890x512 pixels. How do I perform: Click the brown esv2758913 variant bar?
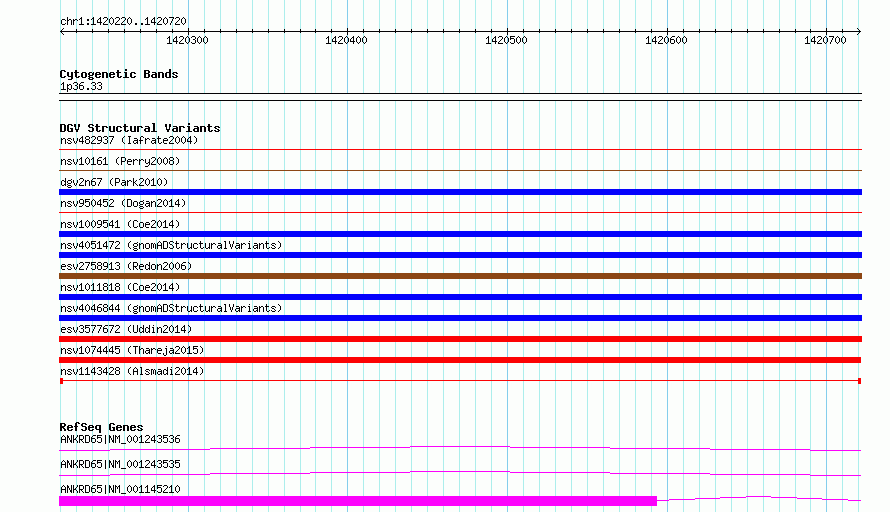(460, 276)
